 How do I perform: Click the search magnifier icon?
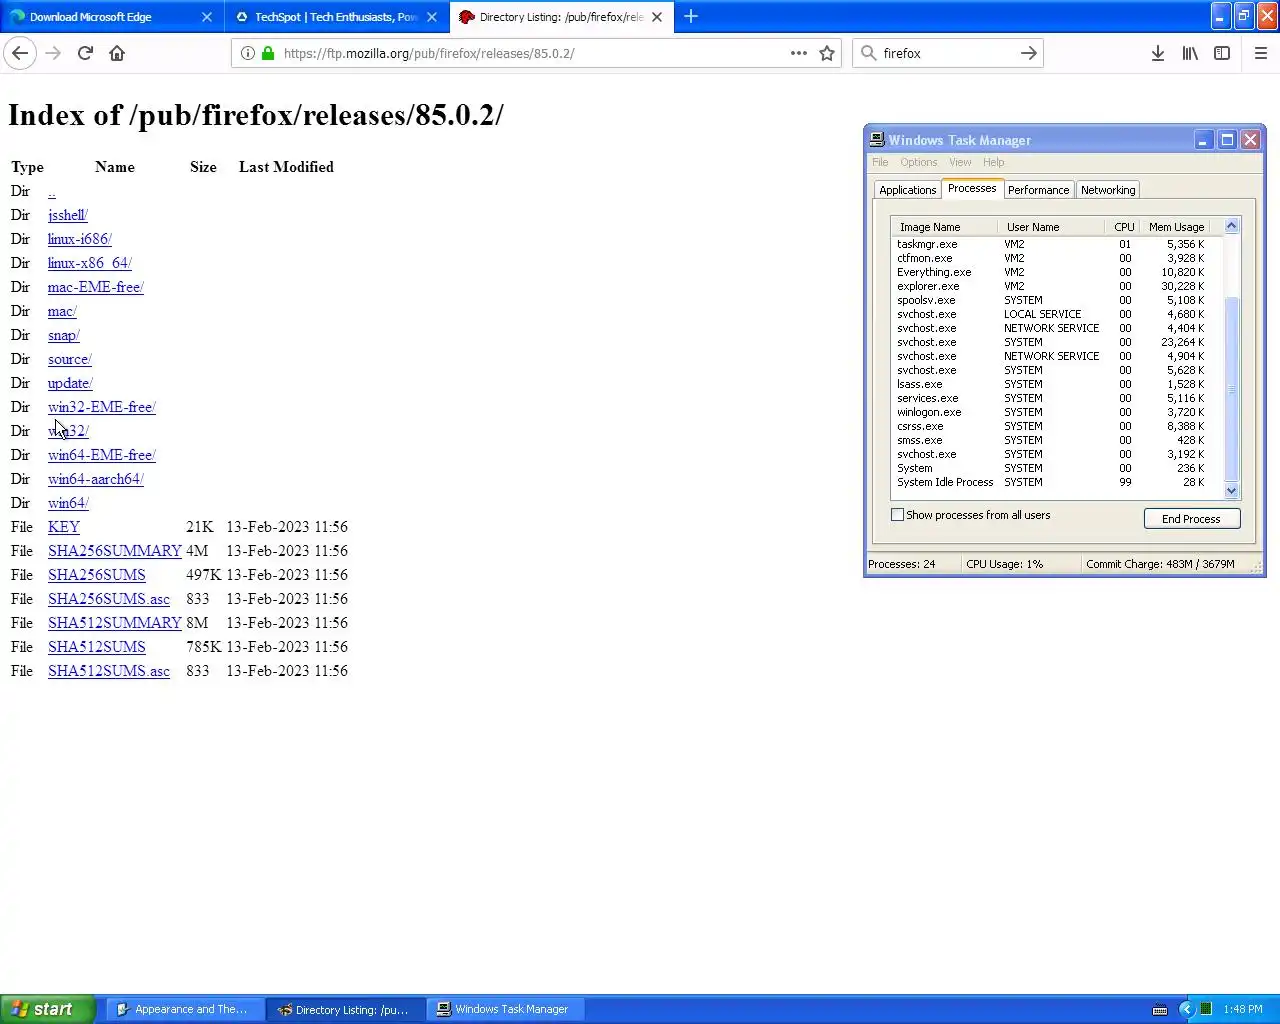click(x=869, y=53)
